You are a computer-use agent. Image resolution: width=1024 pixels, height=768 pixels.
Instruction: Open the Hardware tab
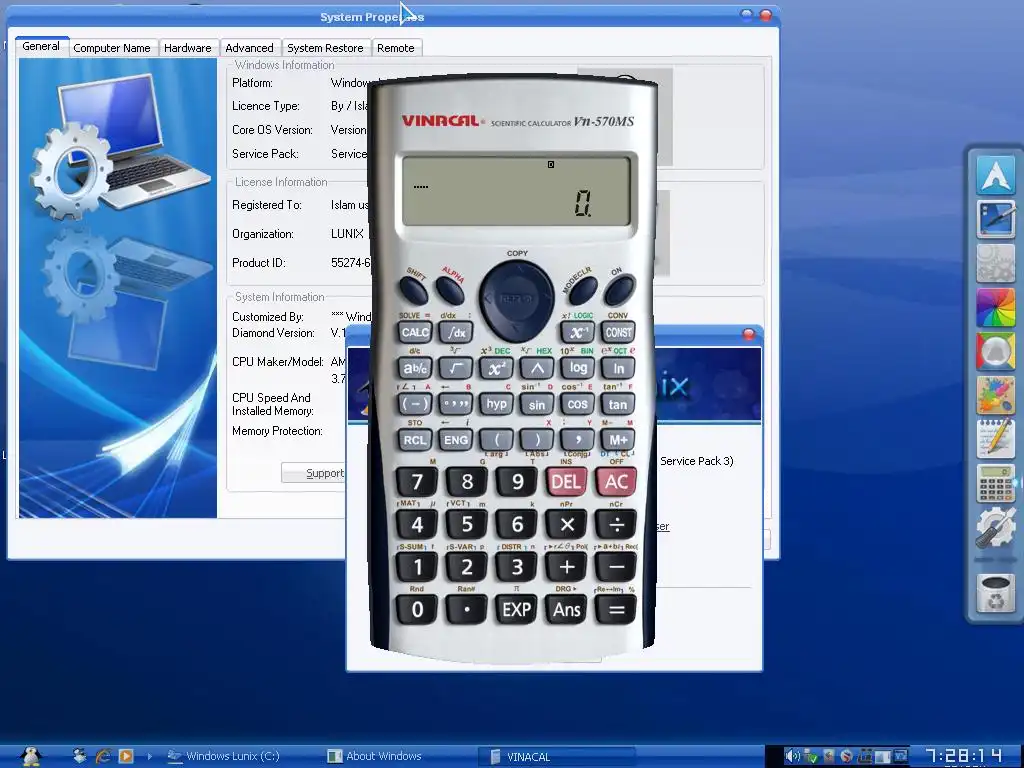187,48
